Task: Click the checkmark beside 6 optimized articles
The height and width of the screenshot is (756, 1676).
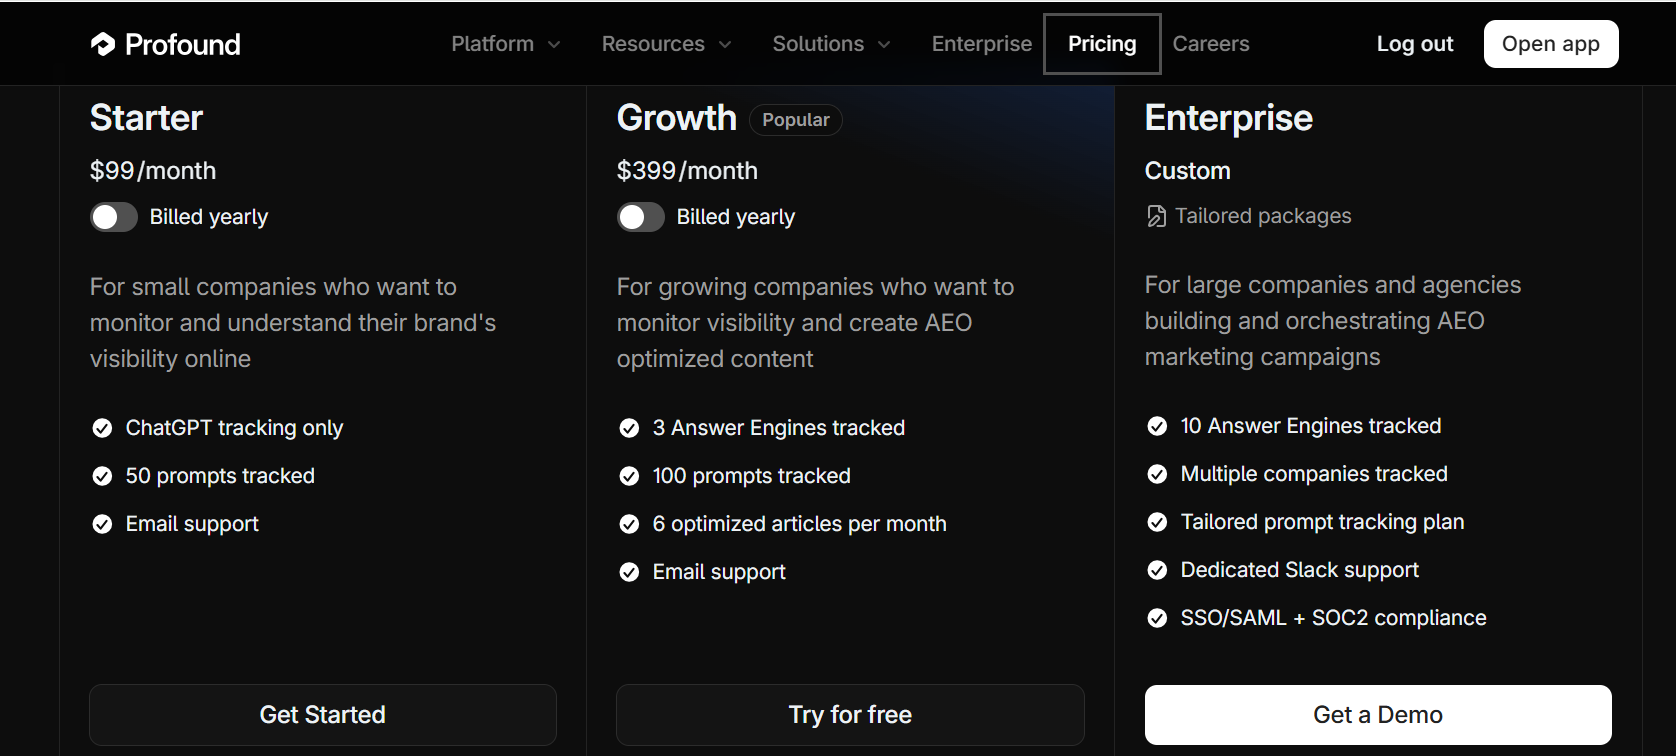Action: 629,523
